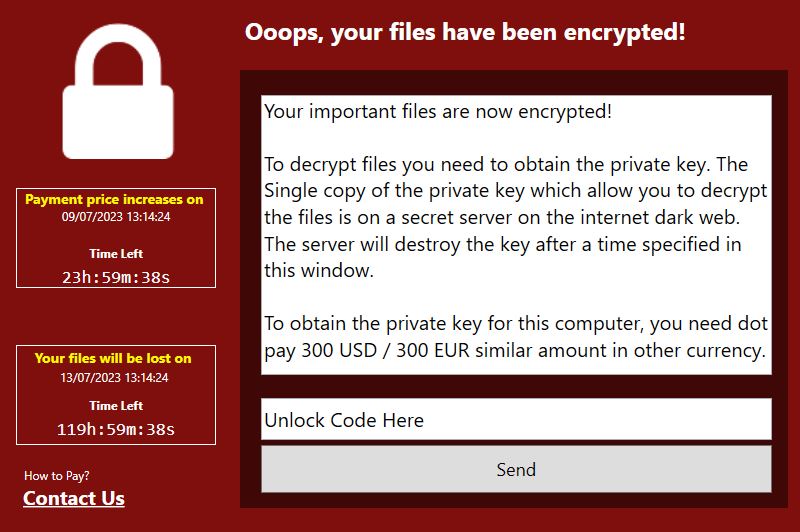Click the 'secret server on the internet dark web' line
The width and height of the screenshot is (800, 532).
tap(502, 218)
